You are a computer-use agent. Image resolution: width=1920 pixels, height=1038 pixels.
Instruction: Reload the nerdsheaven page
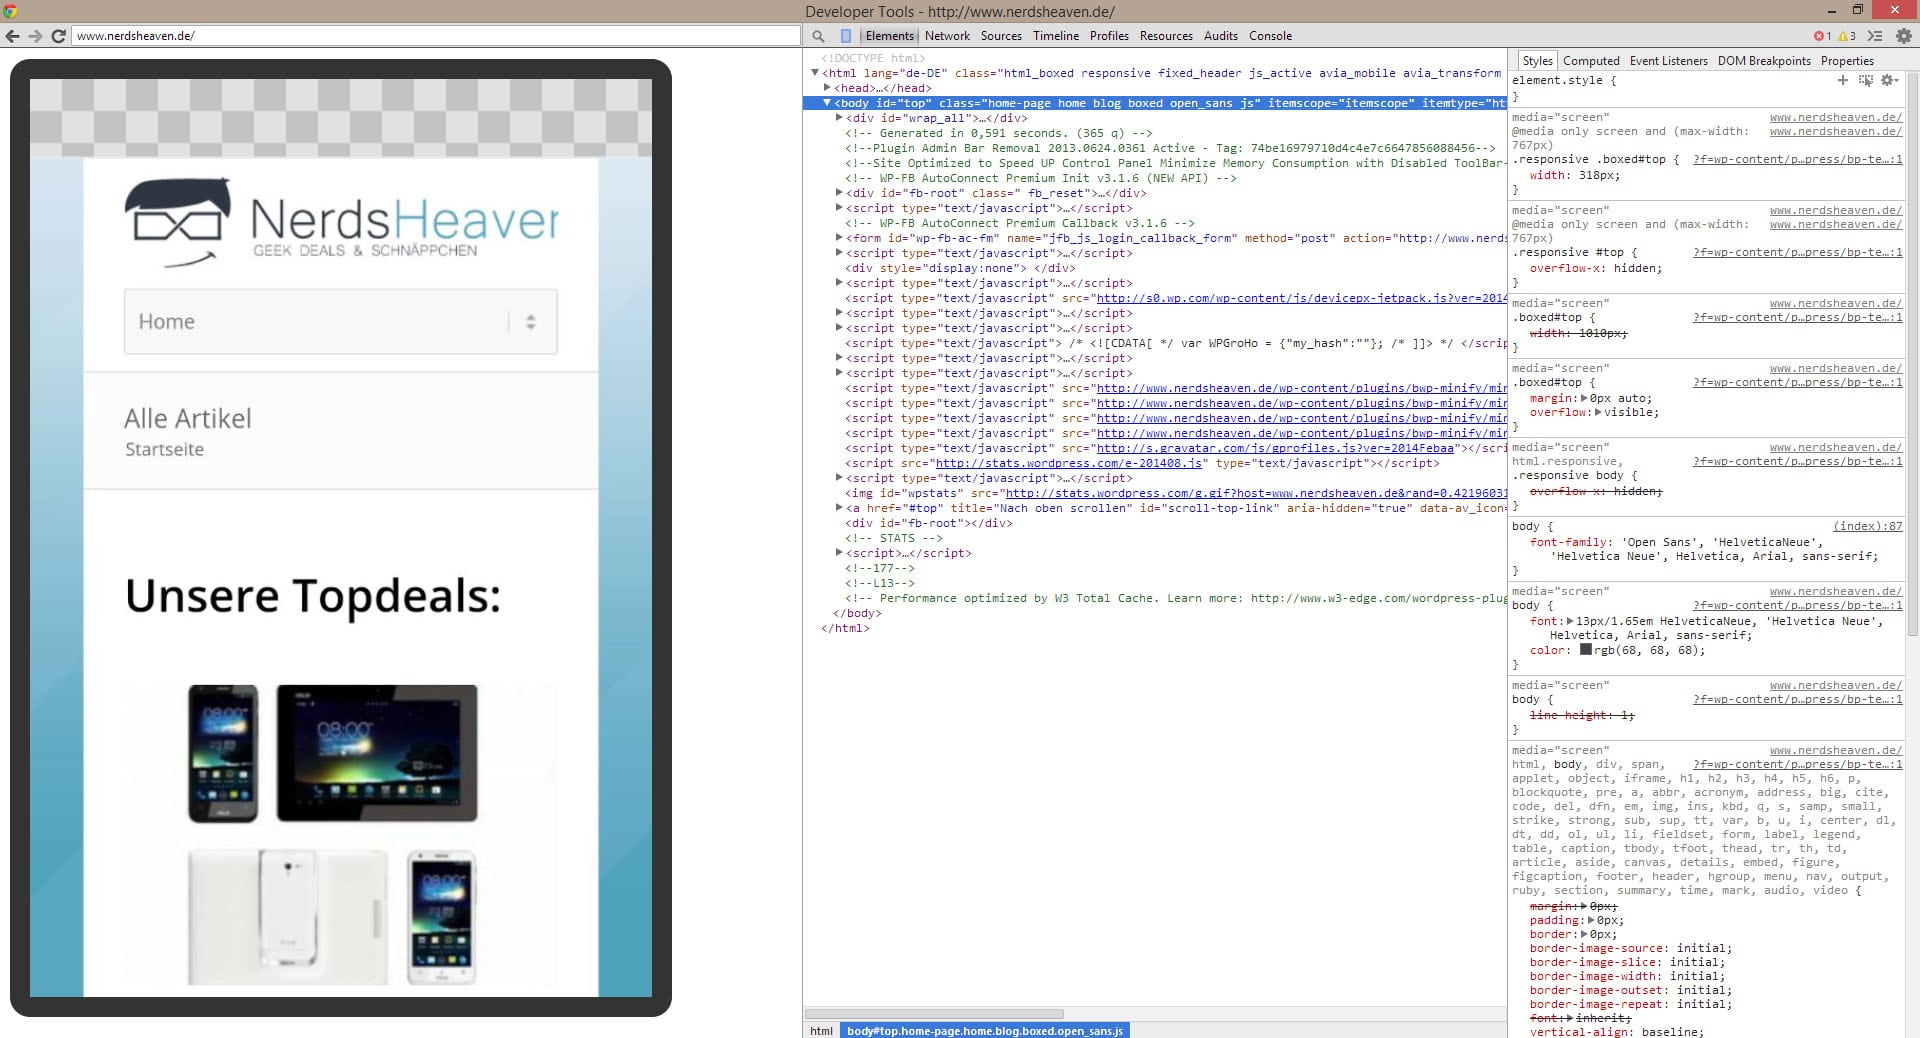pos(58,36)
